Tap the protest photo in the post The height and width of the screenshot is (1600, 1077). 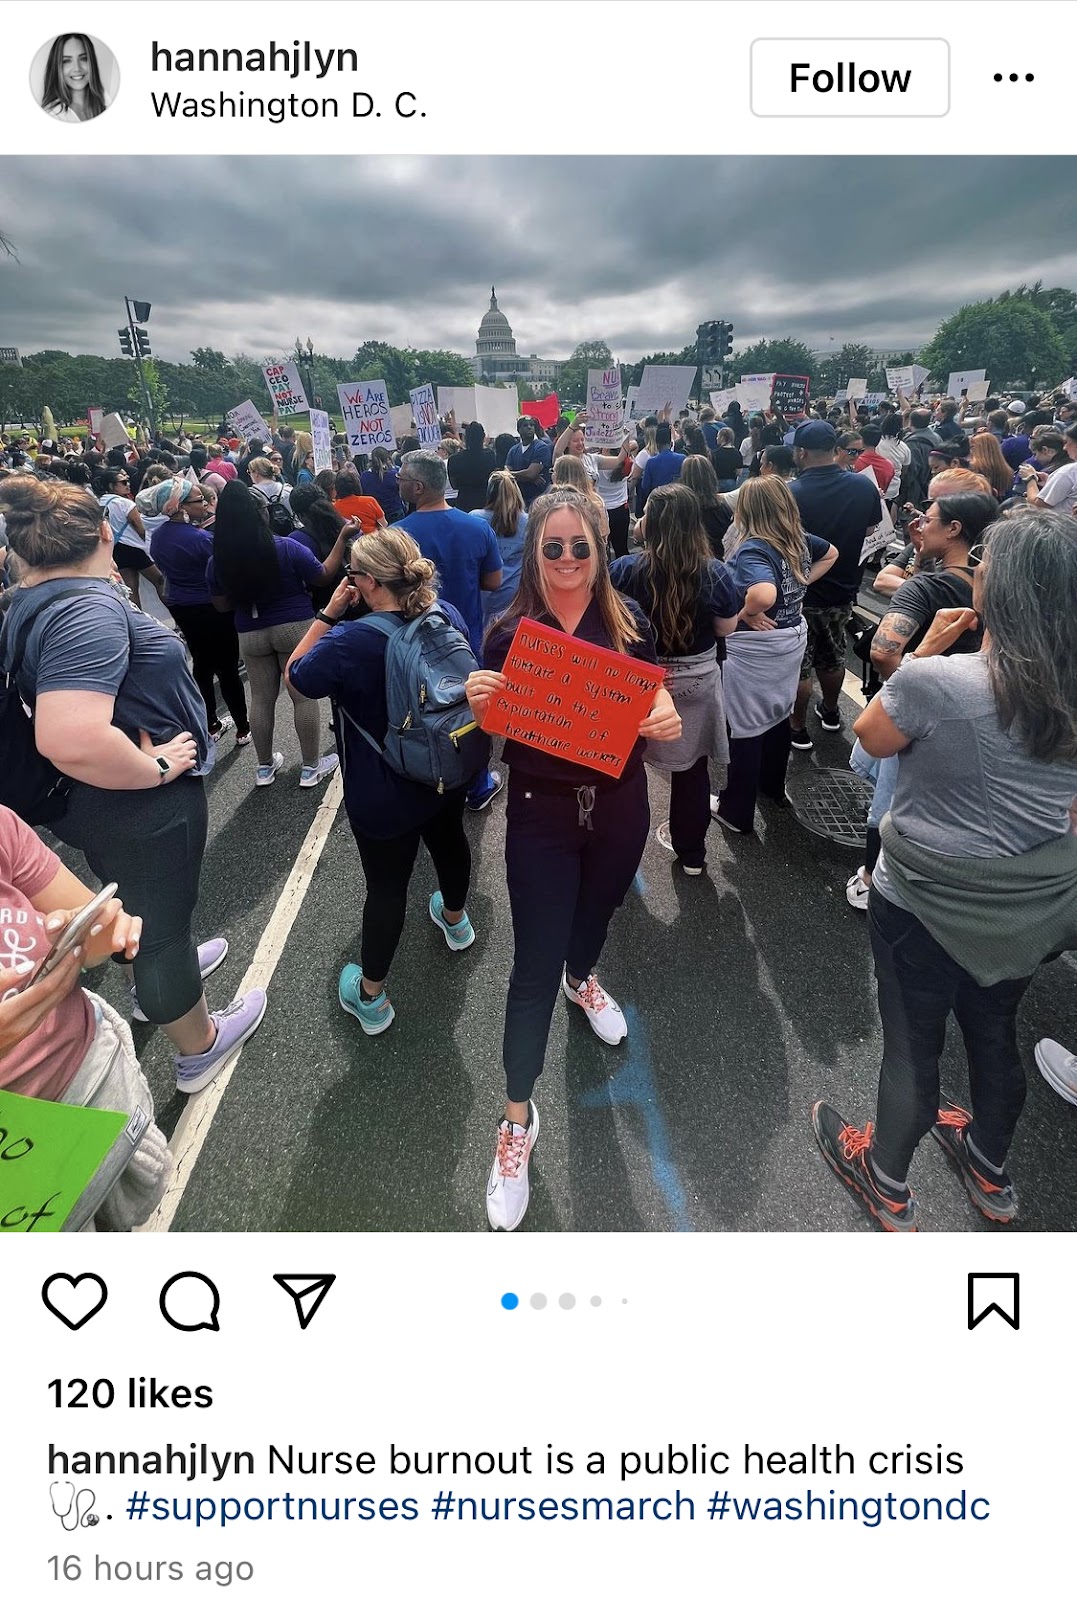[x=538, y=693]
